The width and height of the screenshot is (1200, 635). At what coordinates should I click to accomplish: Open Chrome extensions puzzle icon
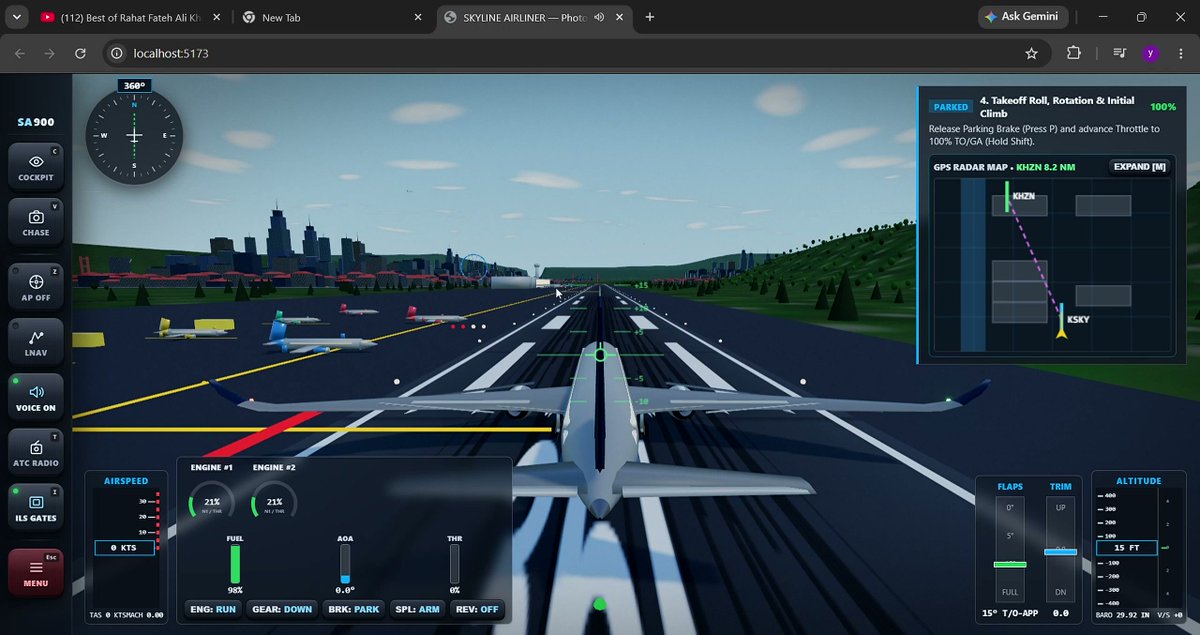point(1075,53)
